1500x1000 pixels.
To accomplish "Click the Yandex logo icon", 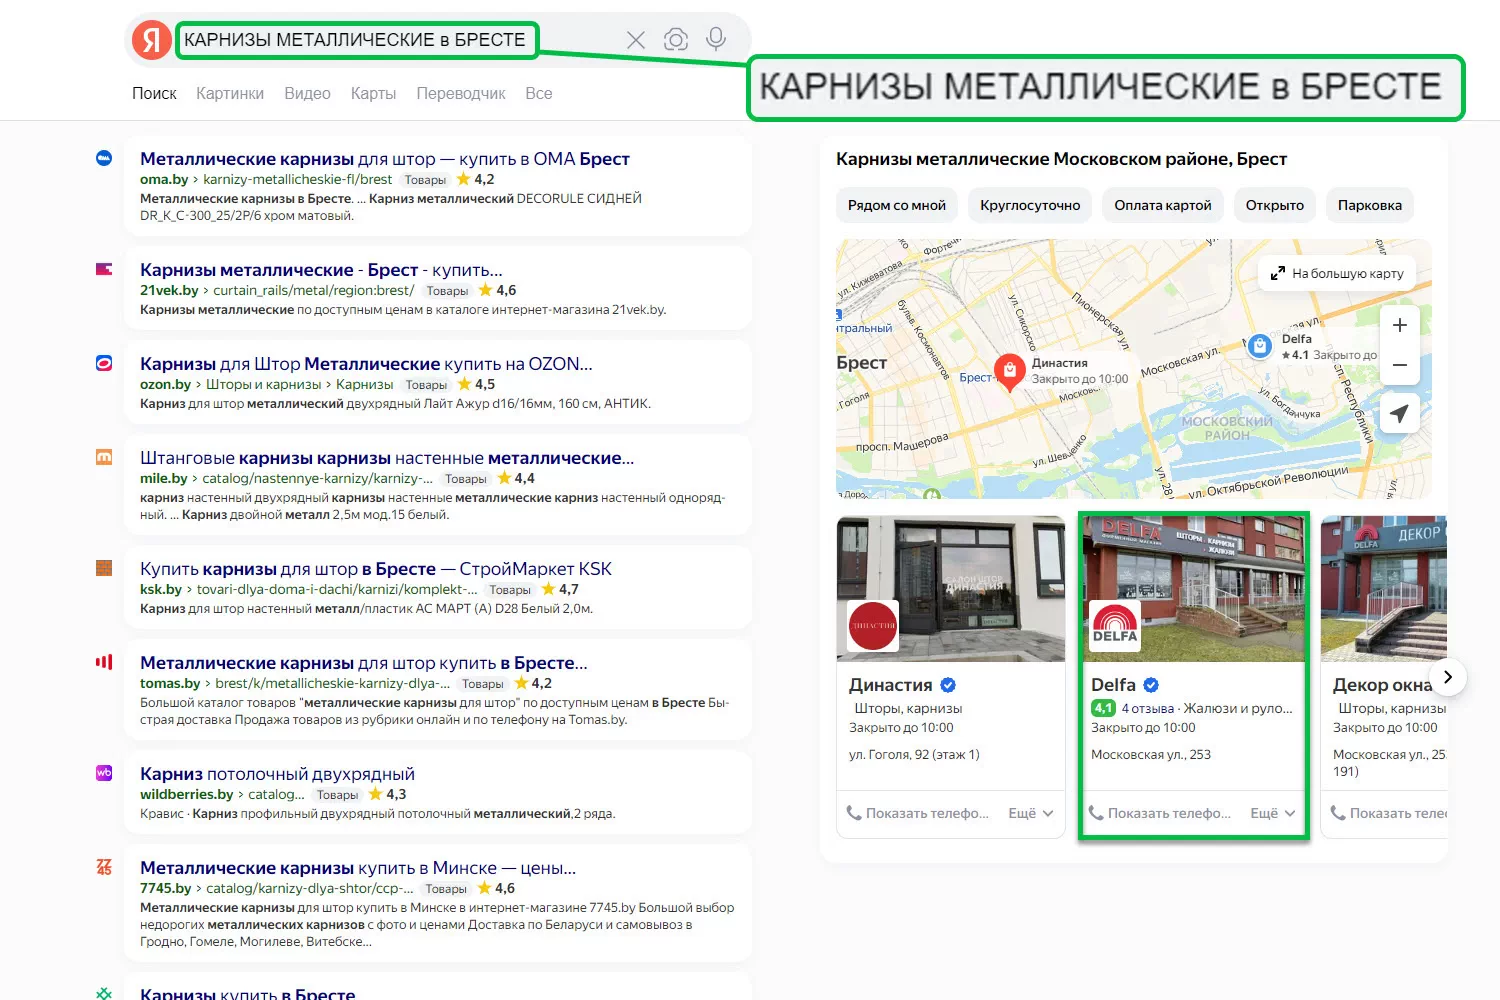I will [152, 40].
